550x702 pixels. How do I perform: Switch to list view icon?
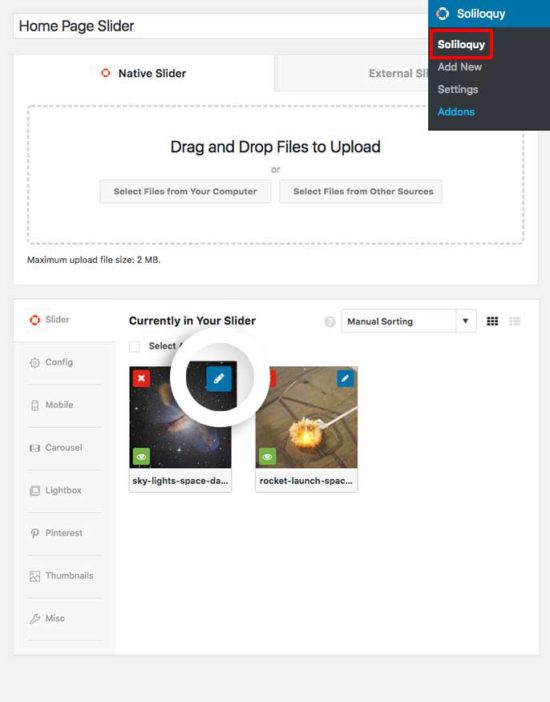coord(515,321)
